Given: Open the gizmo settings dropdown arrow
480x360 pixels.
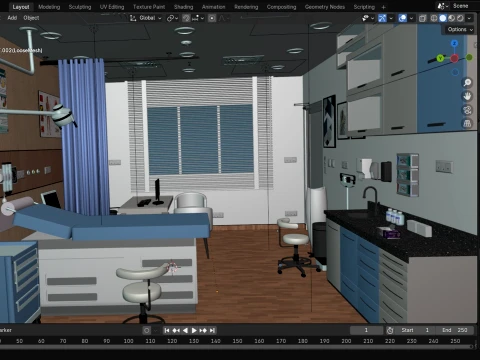Looking at the screenshot, I should click(391, 18).
